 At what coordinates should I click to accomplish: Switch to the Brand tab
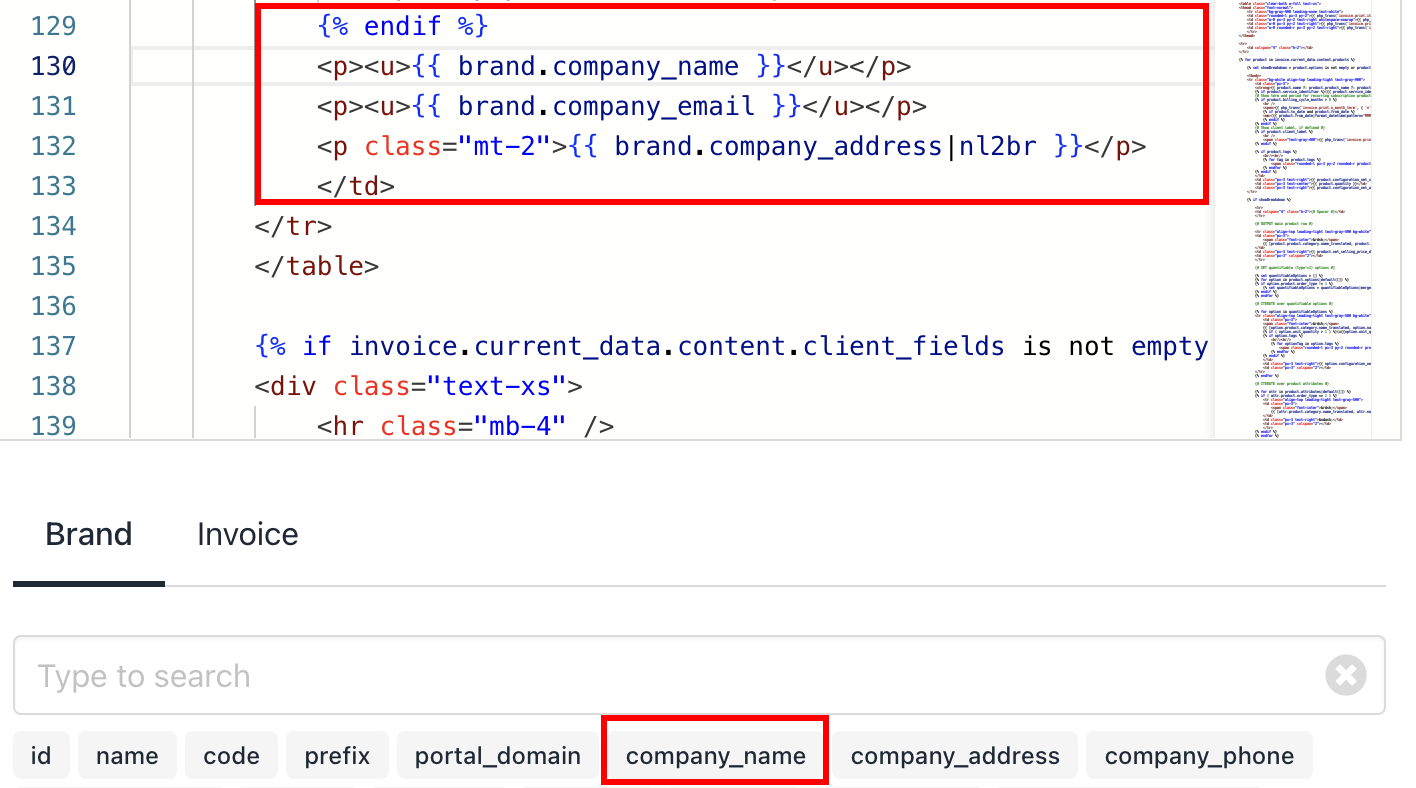point(89,534)
